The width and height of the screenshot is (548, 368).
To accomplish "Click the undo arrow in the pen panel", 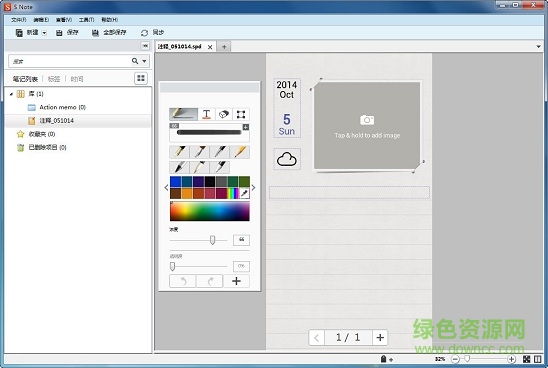I will 182,281.
